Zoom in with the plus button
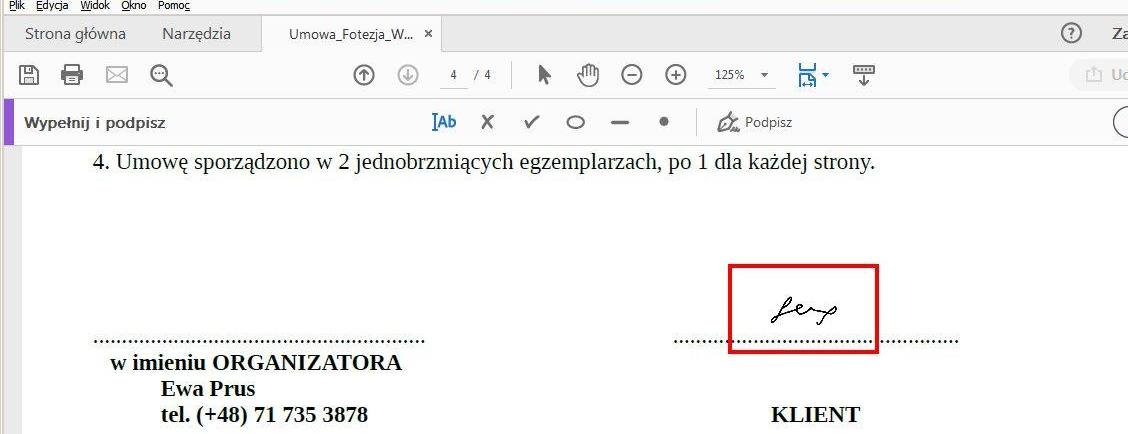 point(676,74)
